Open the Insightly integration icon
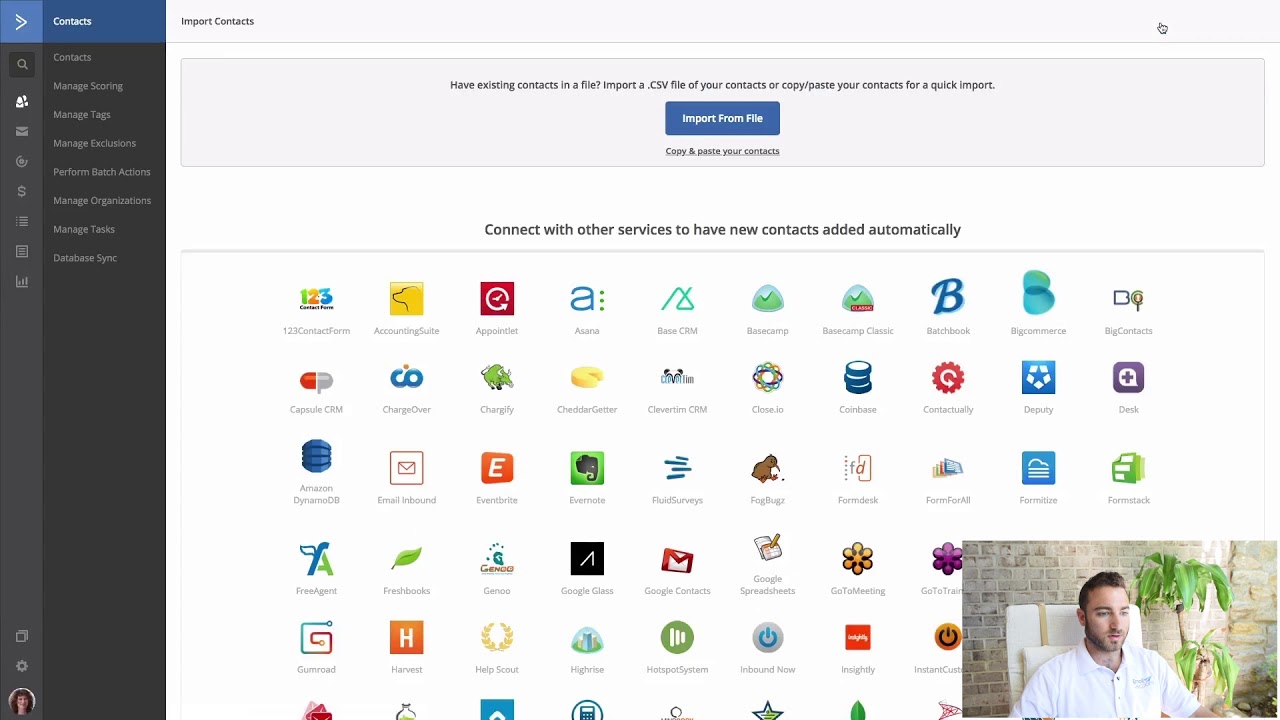 pyautogui.click(x=858, y=638)
